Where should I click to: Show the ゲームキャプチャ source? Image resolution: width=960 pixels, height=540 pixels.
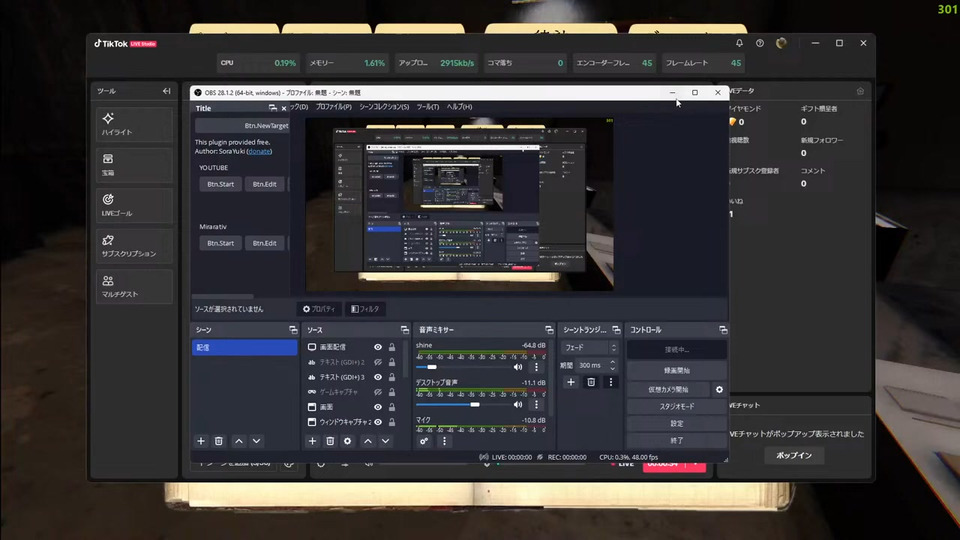[x=378, y=392]
